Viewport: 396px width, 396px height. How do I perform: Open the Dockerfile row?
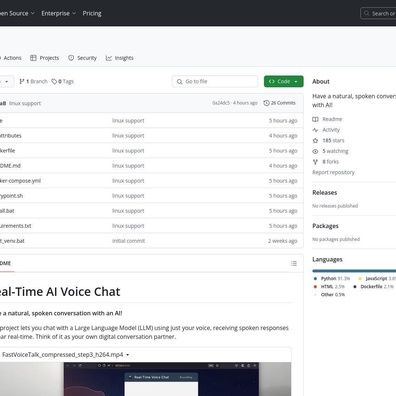[x=151, y=151]
